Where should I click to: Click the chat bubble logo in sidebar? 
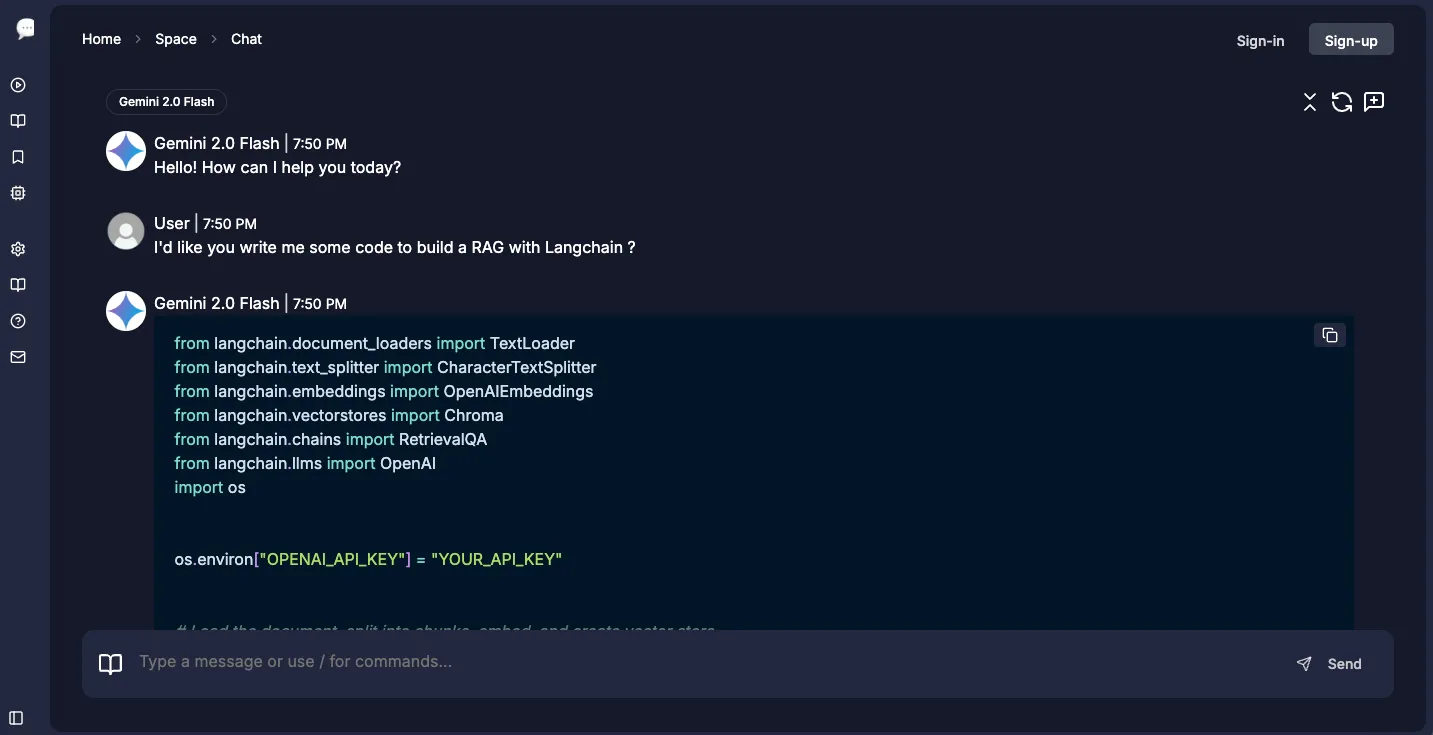pyautogui.click(x=26, y=29)
